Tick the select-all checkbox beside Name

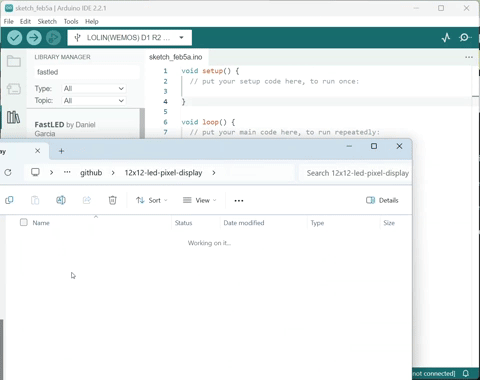coord(24,222)
